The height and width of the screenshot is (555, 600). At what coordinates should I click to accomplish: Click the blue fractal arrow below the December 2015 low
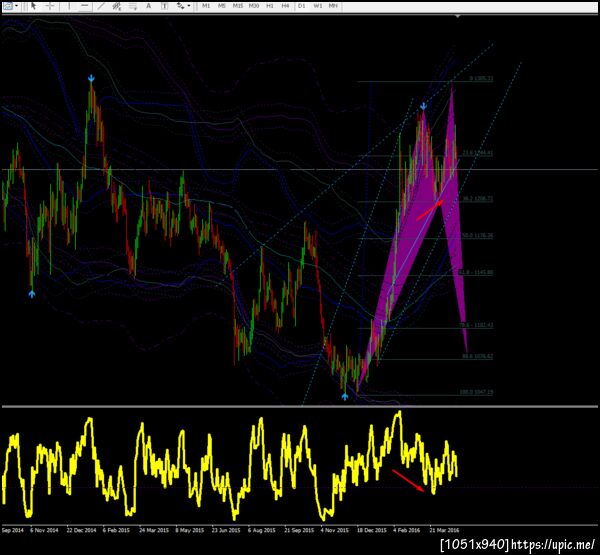click(x=345, y=397)
